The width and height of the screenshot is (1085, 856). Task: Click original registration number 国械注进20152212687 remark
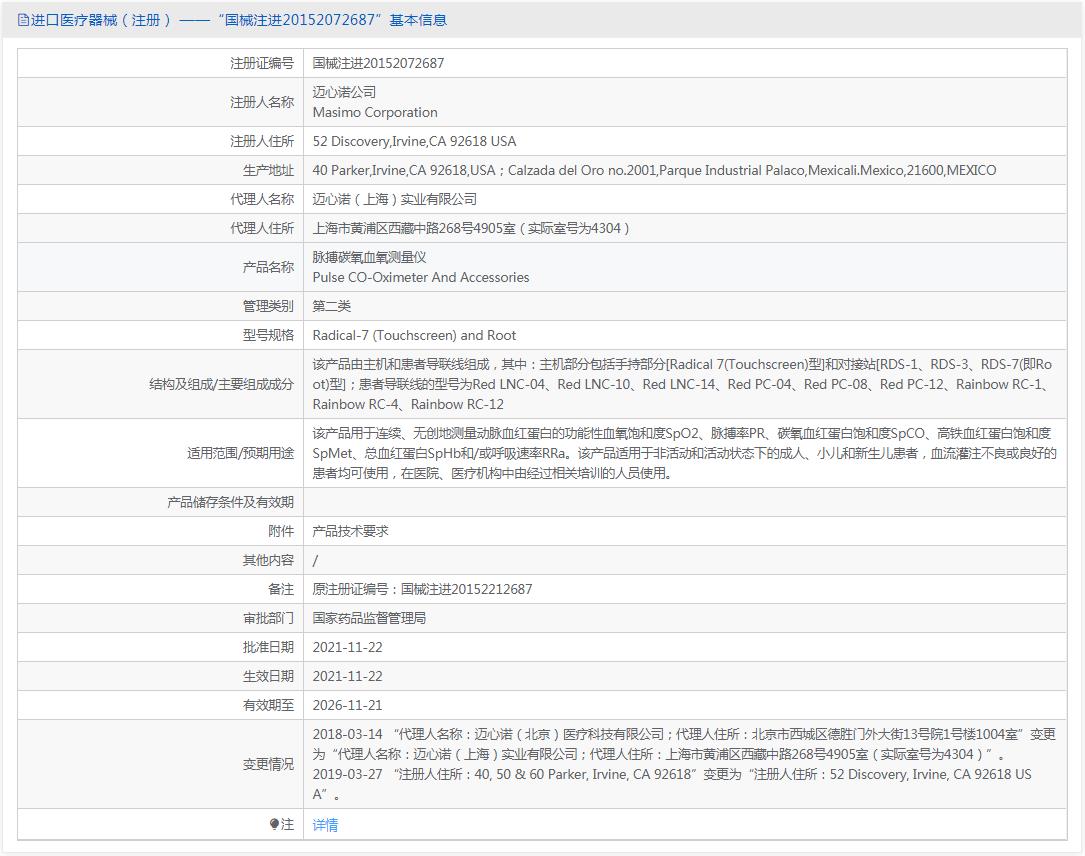click(422, 589)
